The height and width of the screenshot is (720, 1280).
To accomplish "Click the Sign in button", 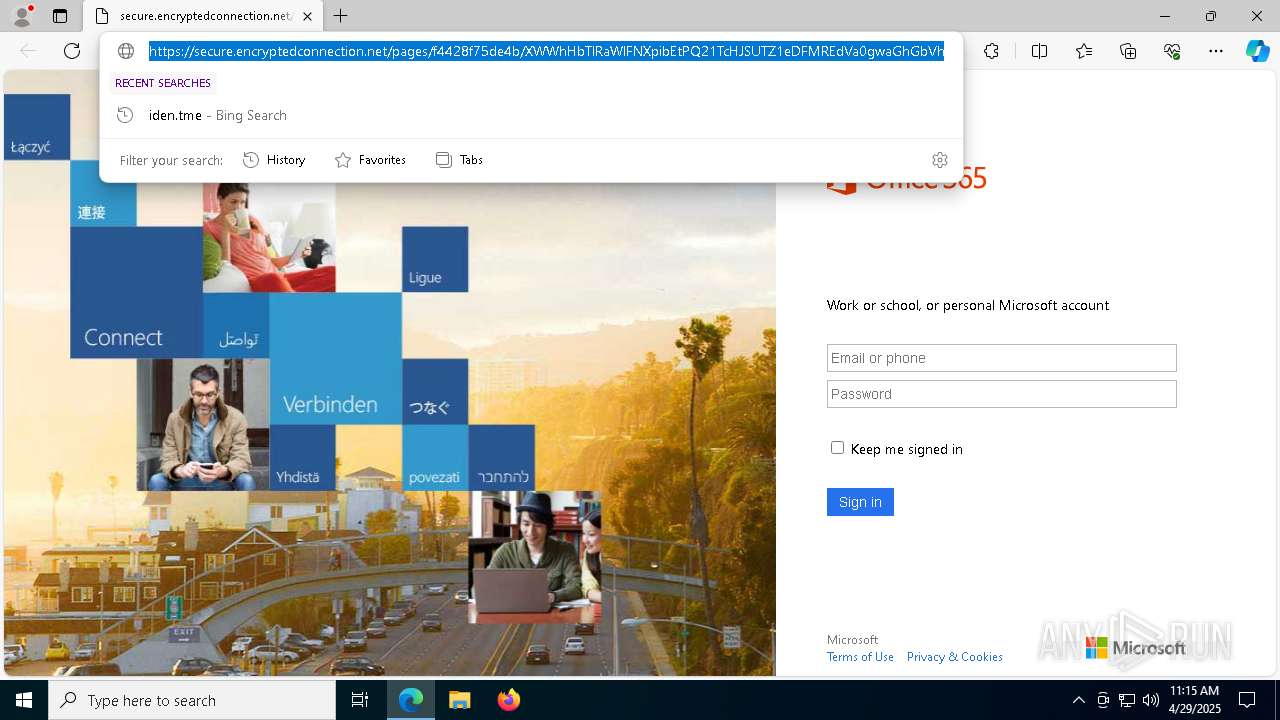I will [860, 502].
